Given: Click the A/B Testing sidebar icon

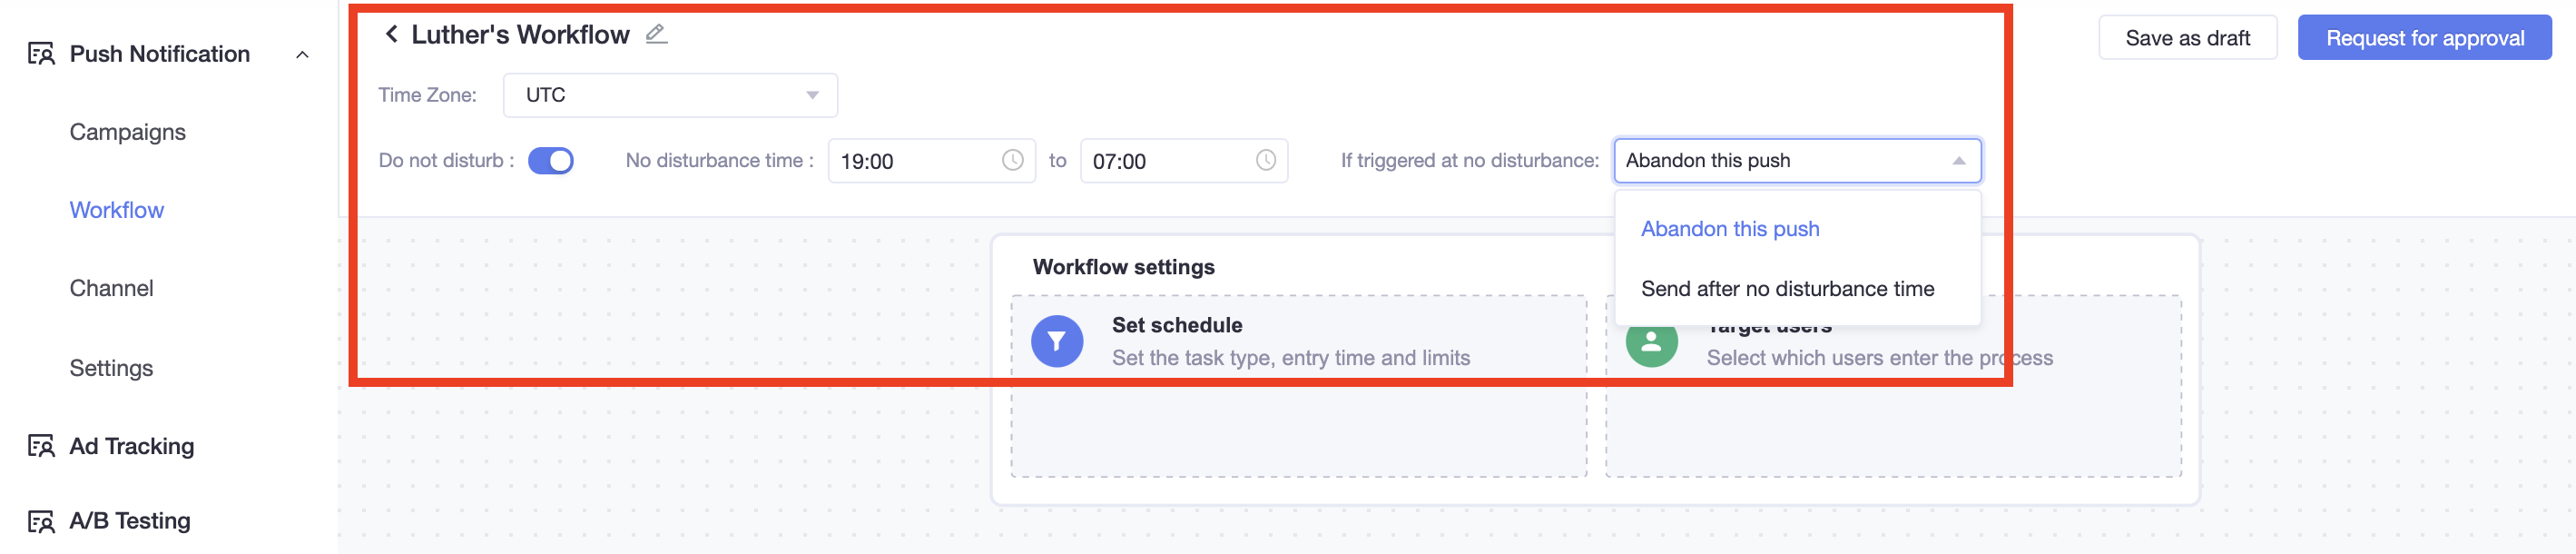Looking at the screenshot, I should [x=41, y=521].
